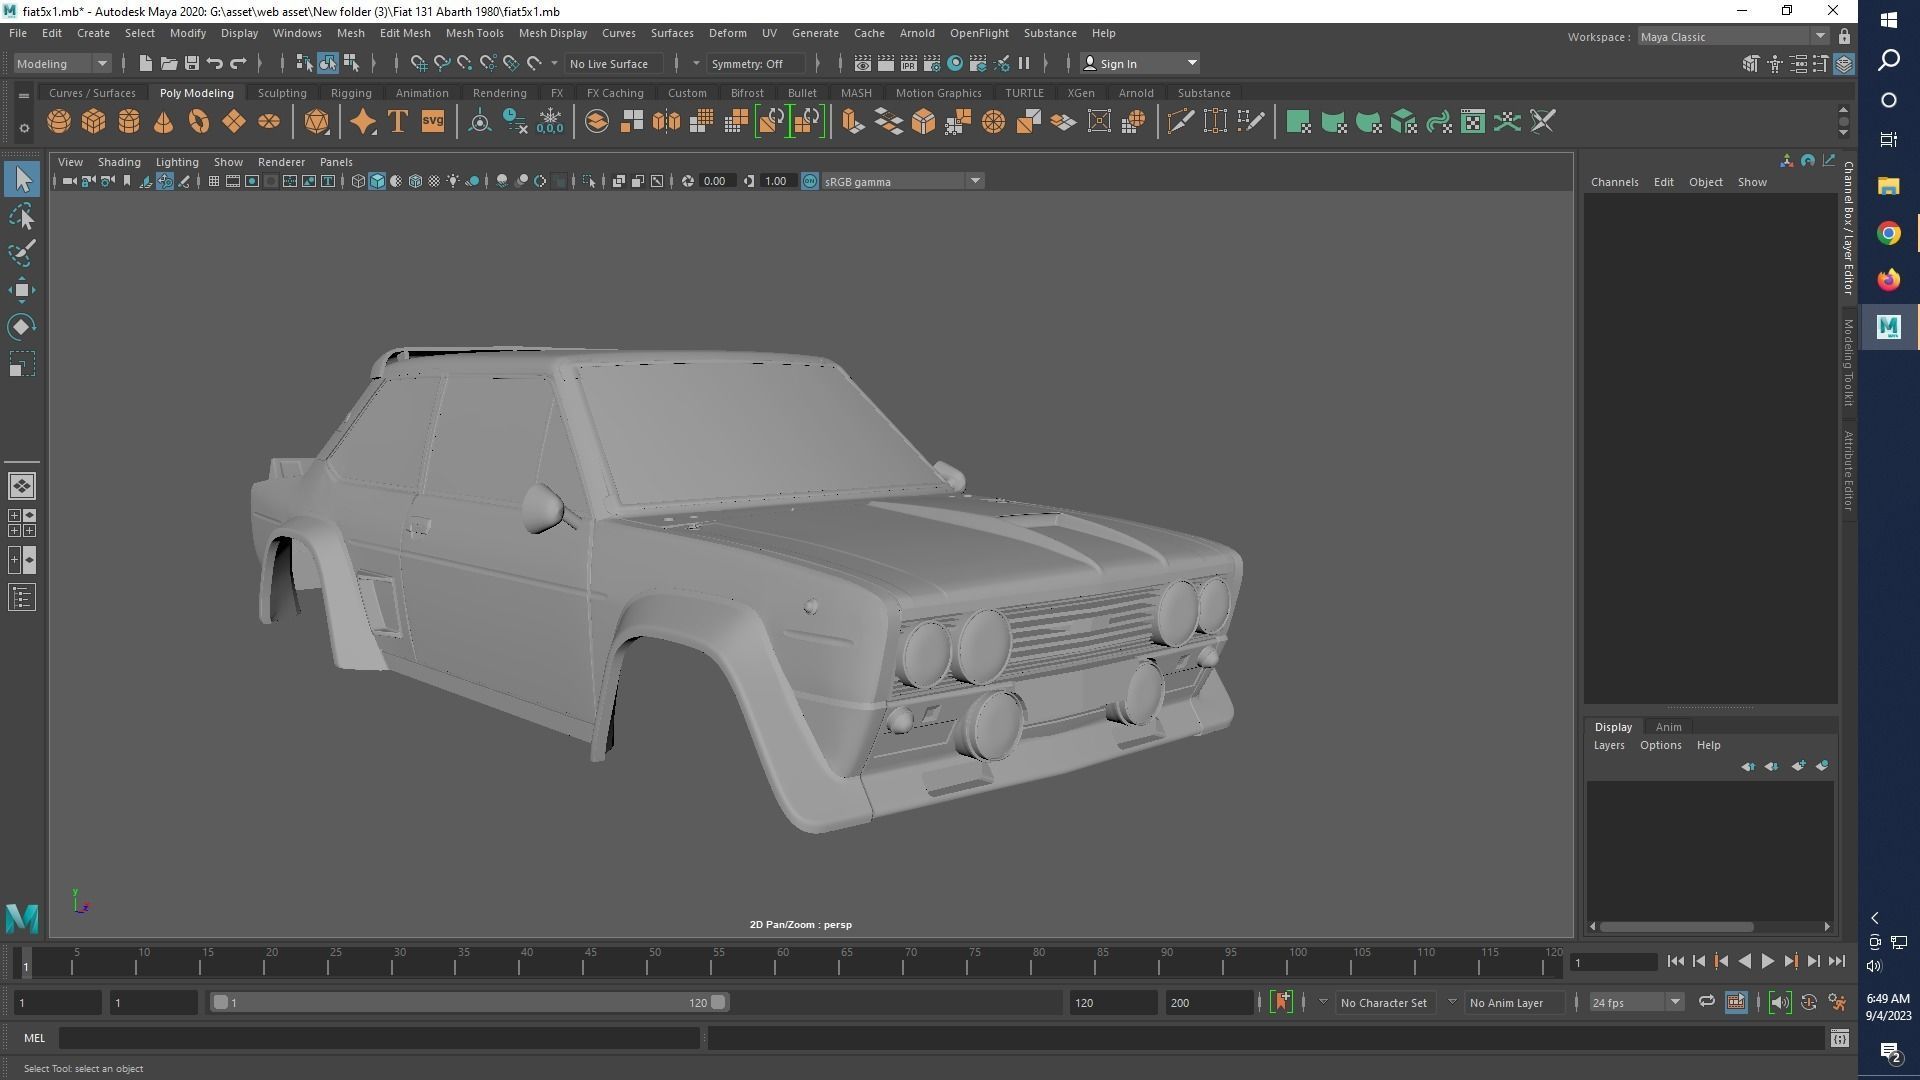
Task: Create a polygon plane from shelf
Action: [x=234, y=122]
